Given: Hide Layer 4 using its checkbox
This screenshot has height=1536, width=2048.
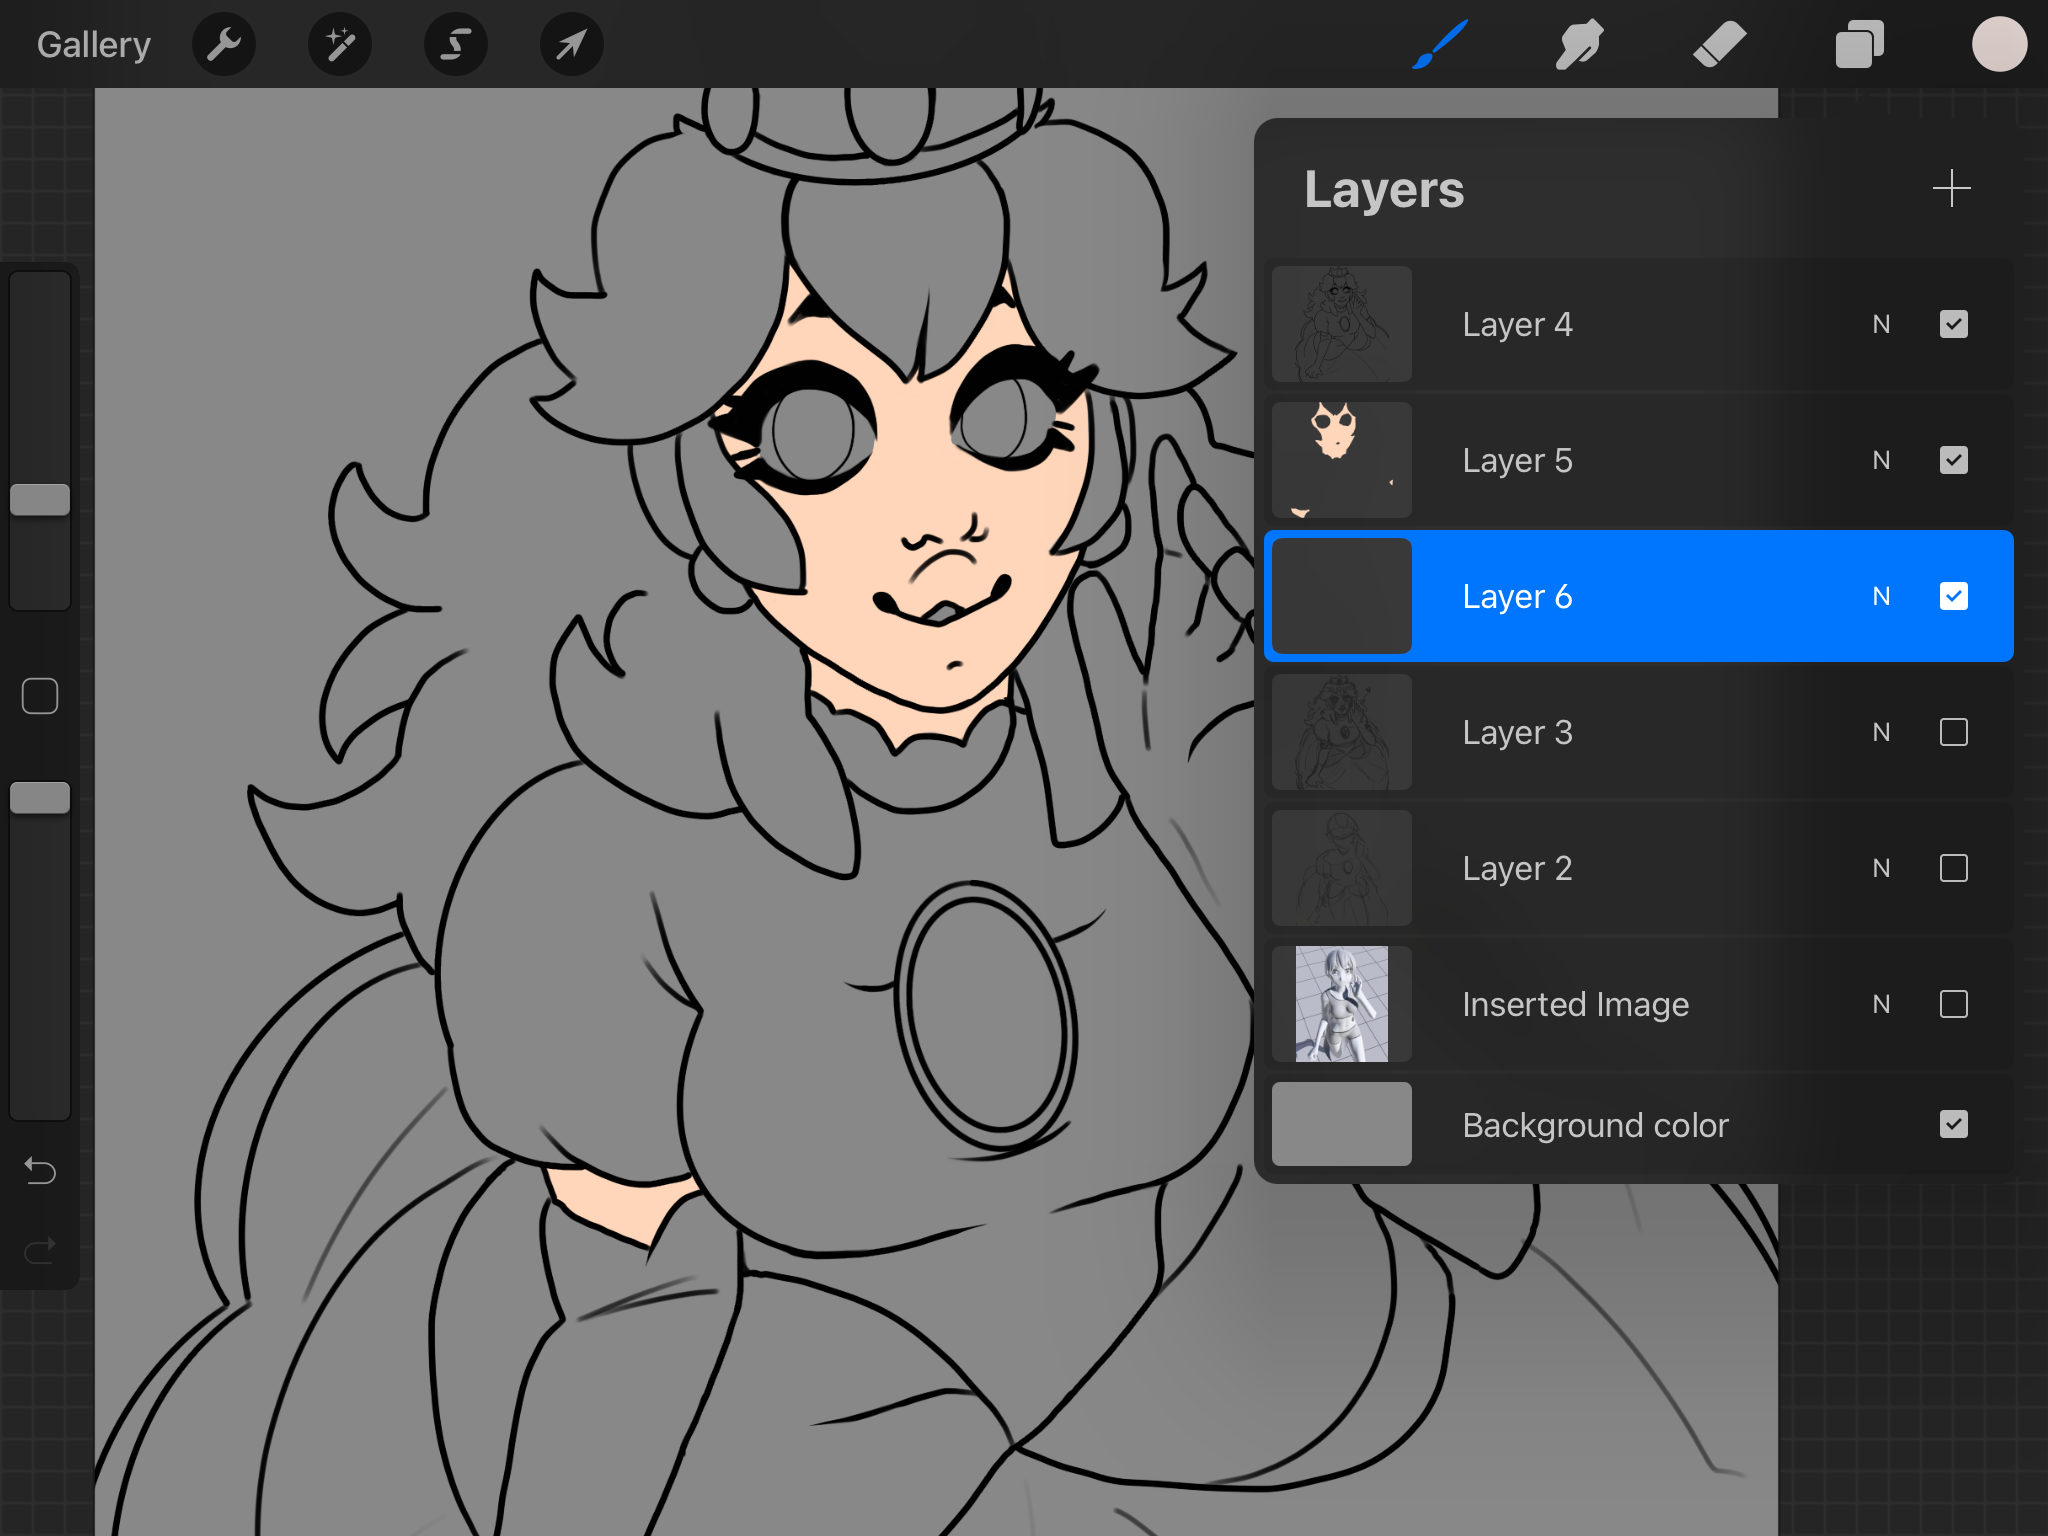Looking at the screenshot, I should pyautogui.click(x=1954, y=324).
